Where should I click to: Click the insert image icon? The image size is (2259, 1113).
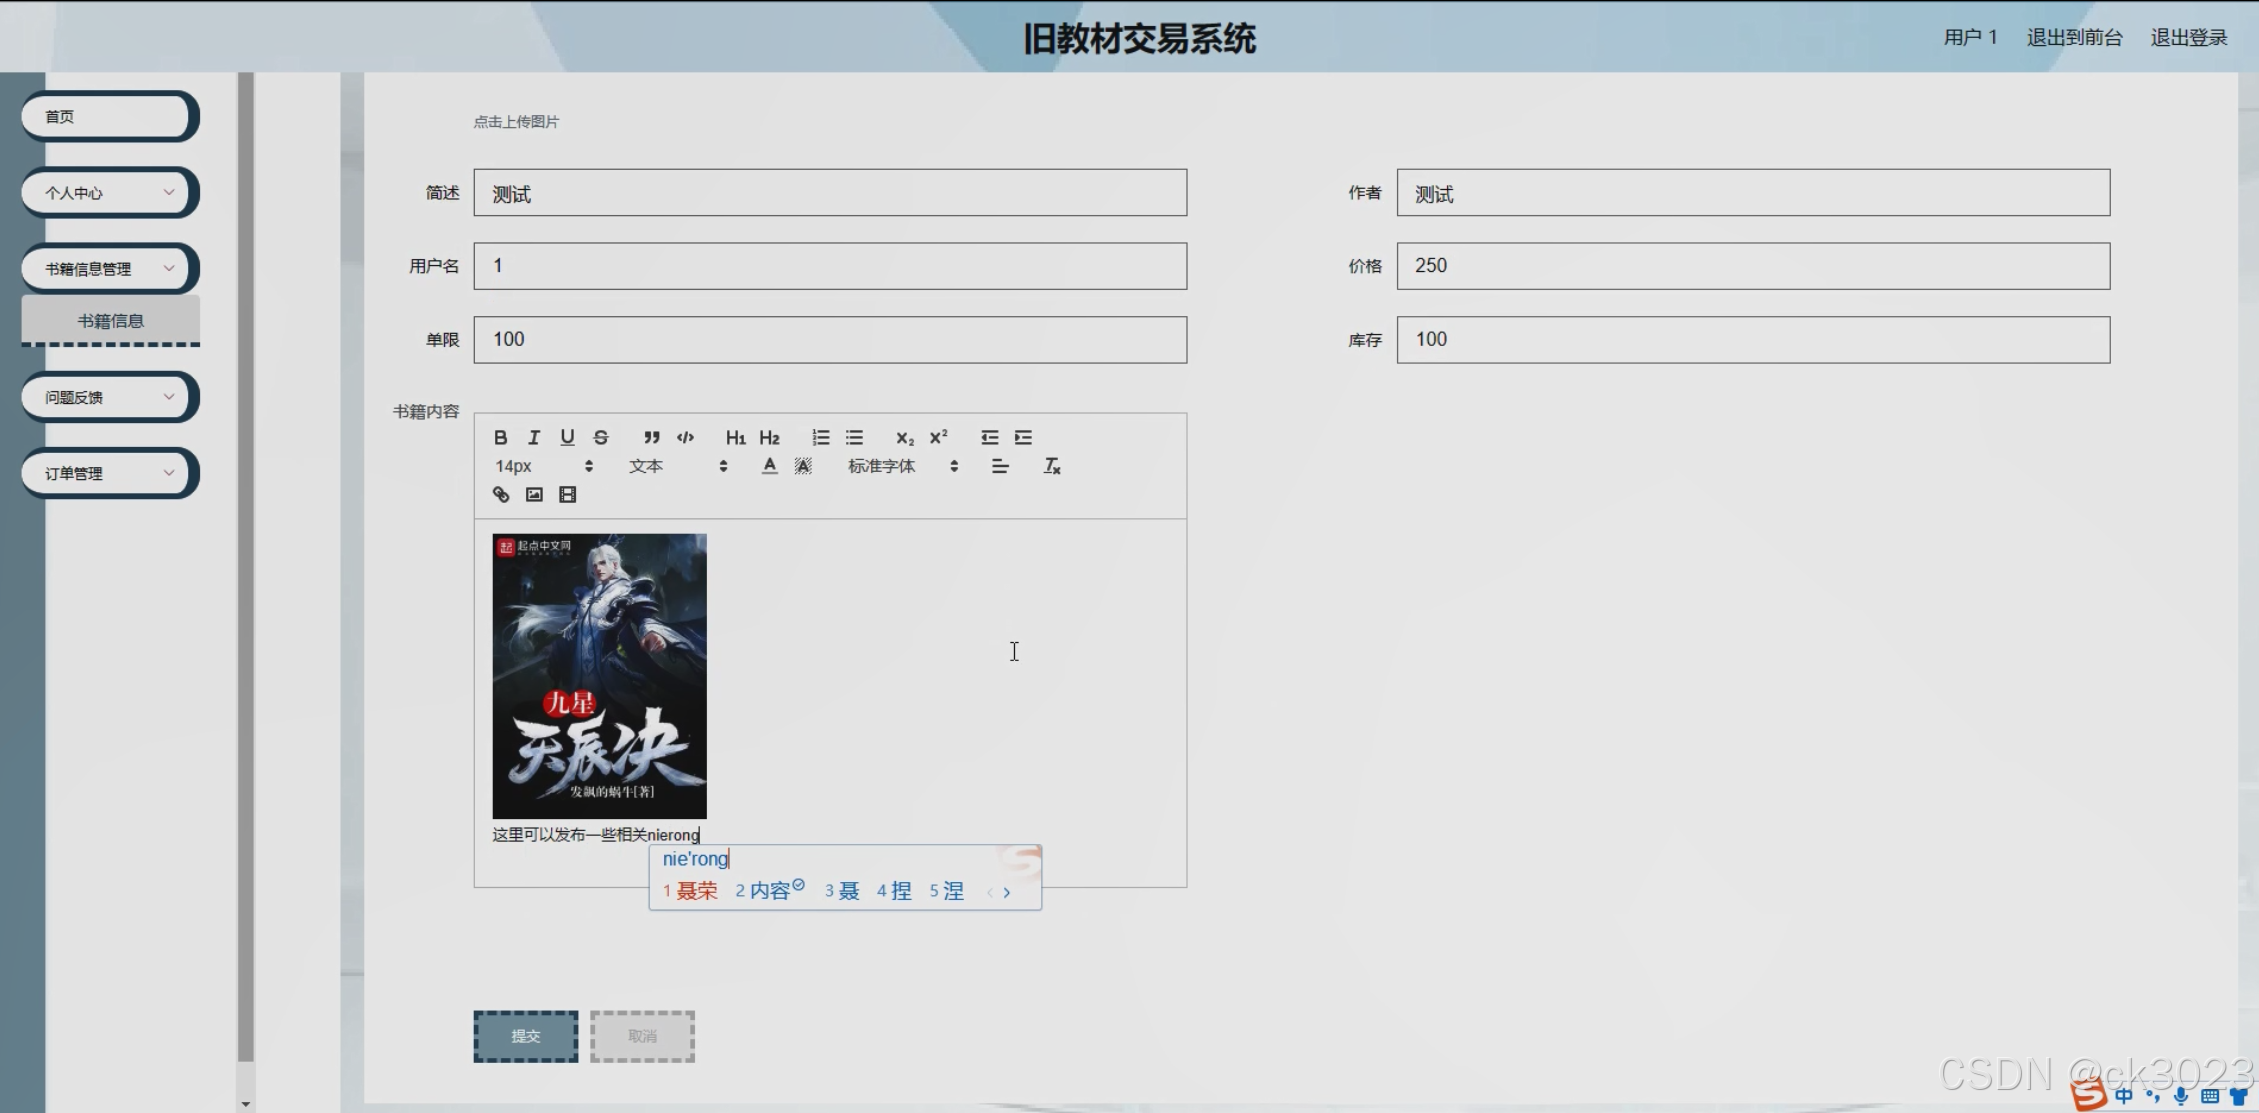[x=534, y=494]
